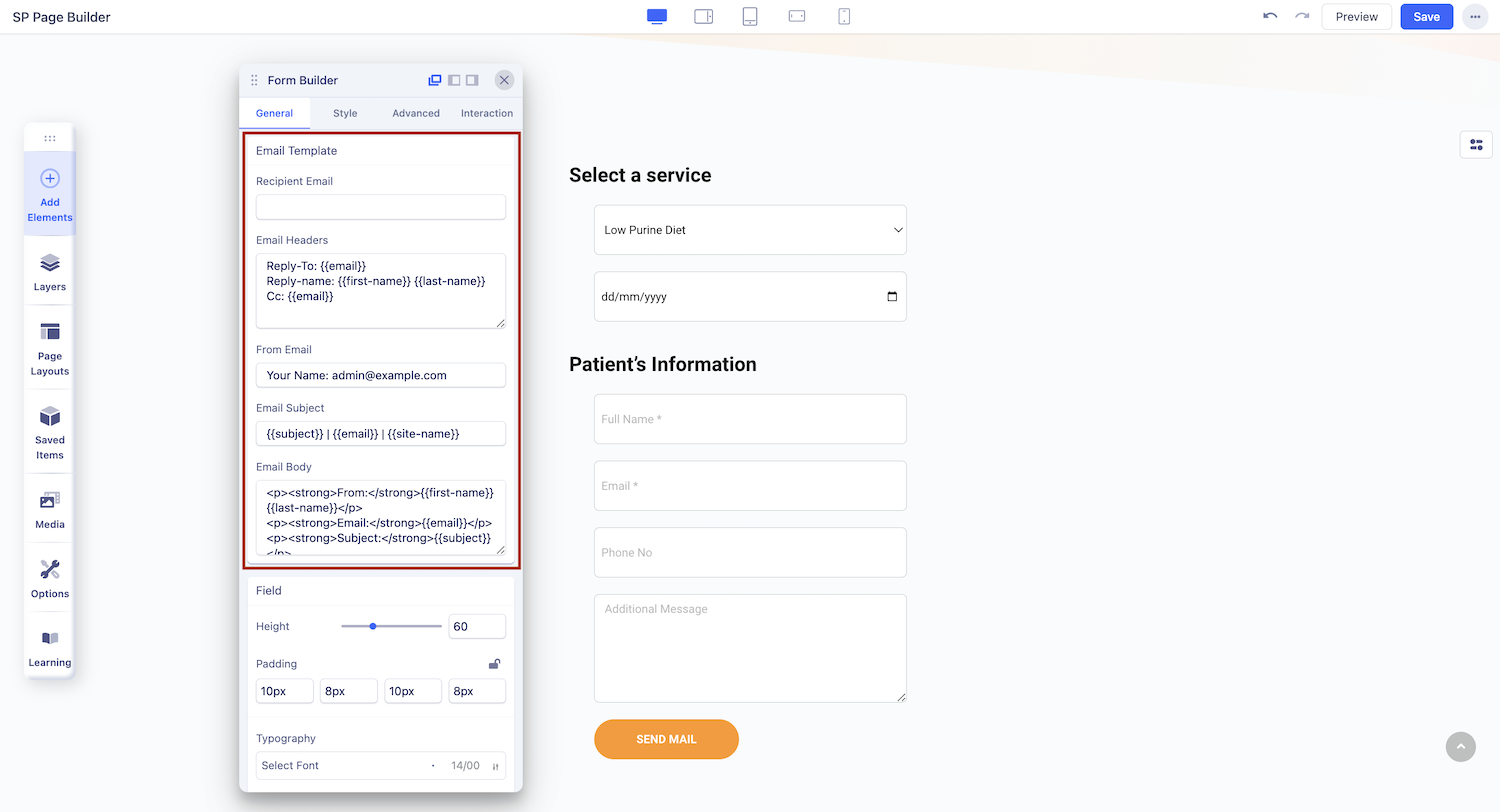Viewport: 1500px width, 812px height.
Task: Click the 'Select a service' heading
Action: (x=640, y=175)
